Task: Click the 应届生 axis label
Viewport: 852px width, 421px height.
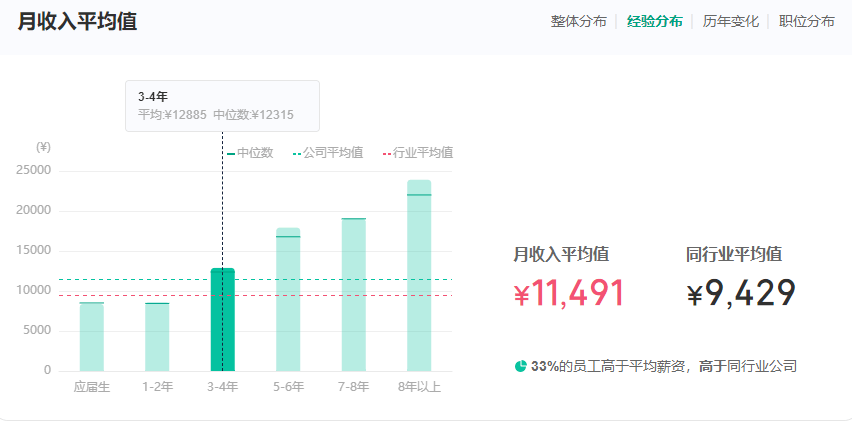Action: [x=92, y=386]
